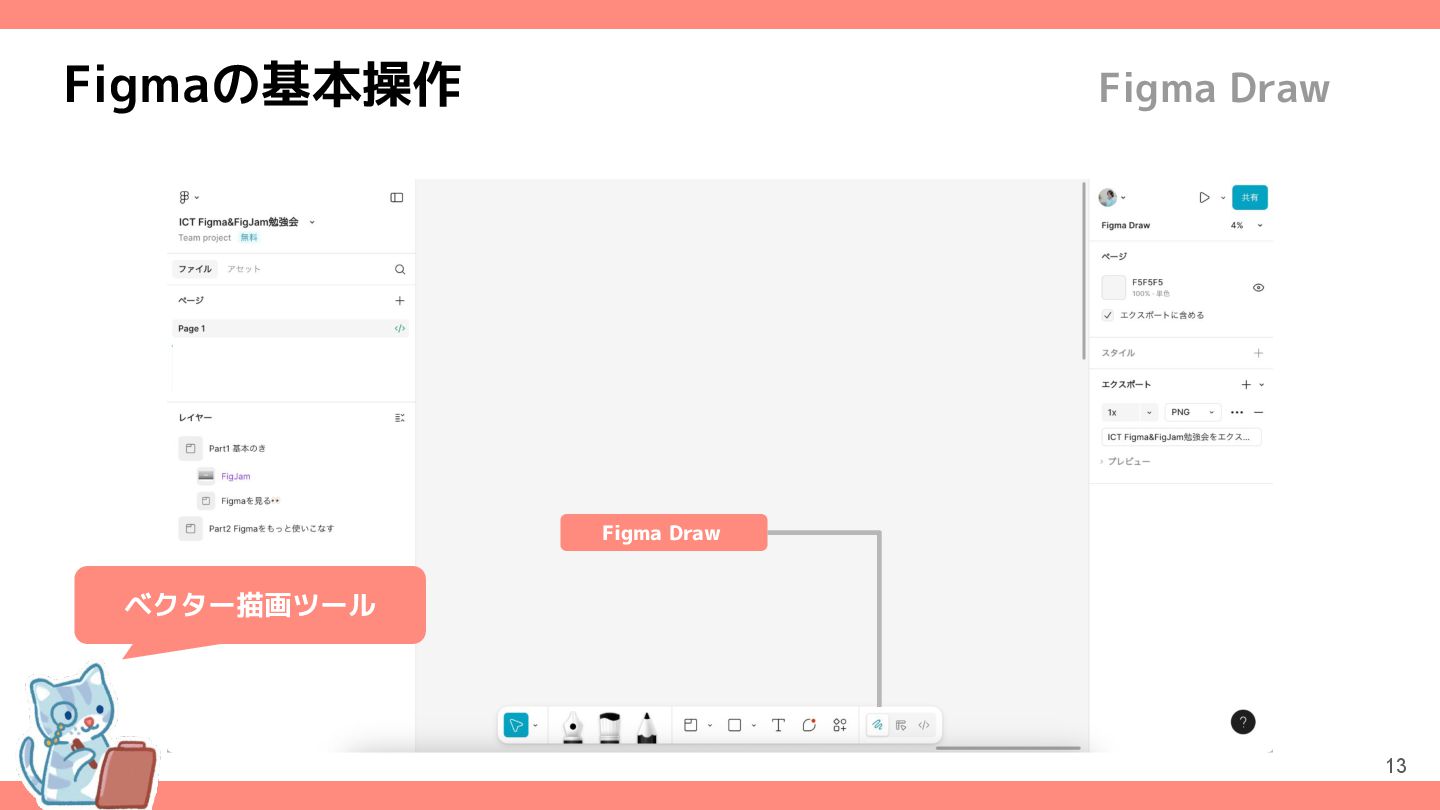Viewport: 1440px width, 810px height.
Task: Click the Part1 基本のき frame icon
Action: click(190, 448)
